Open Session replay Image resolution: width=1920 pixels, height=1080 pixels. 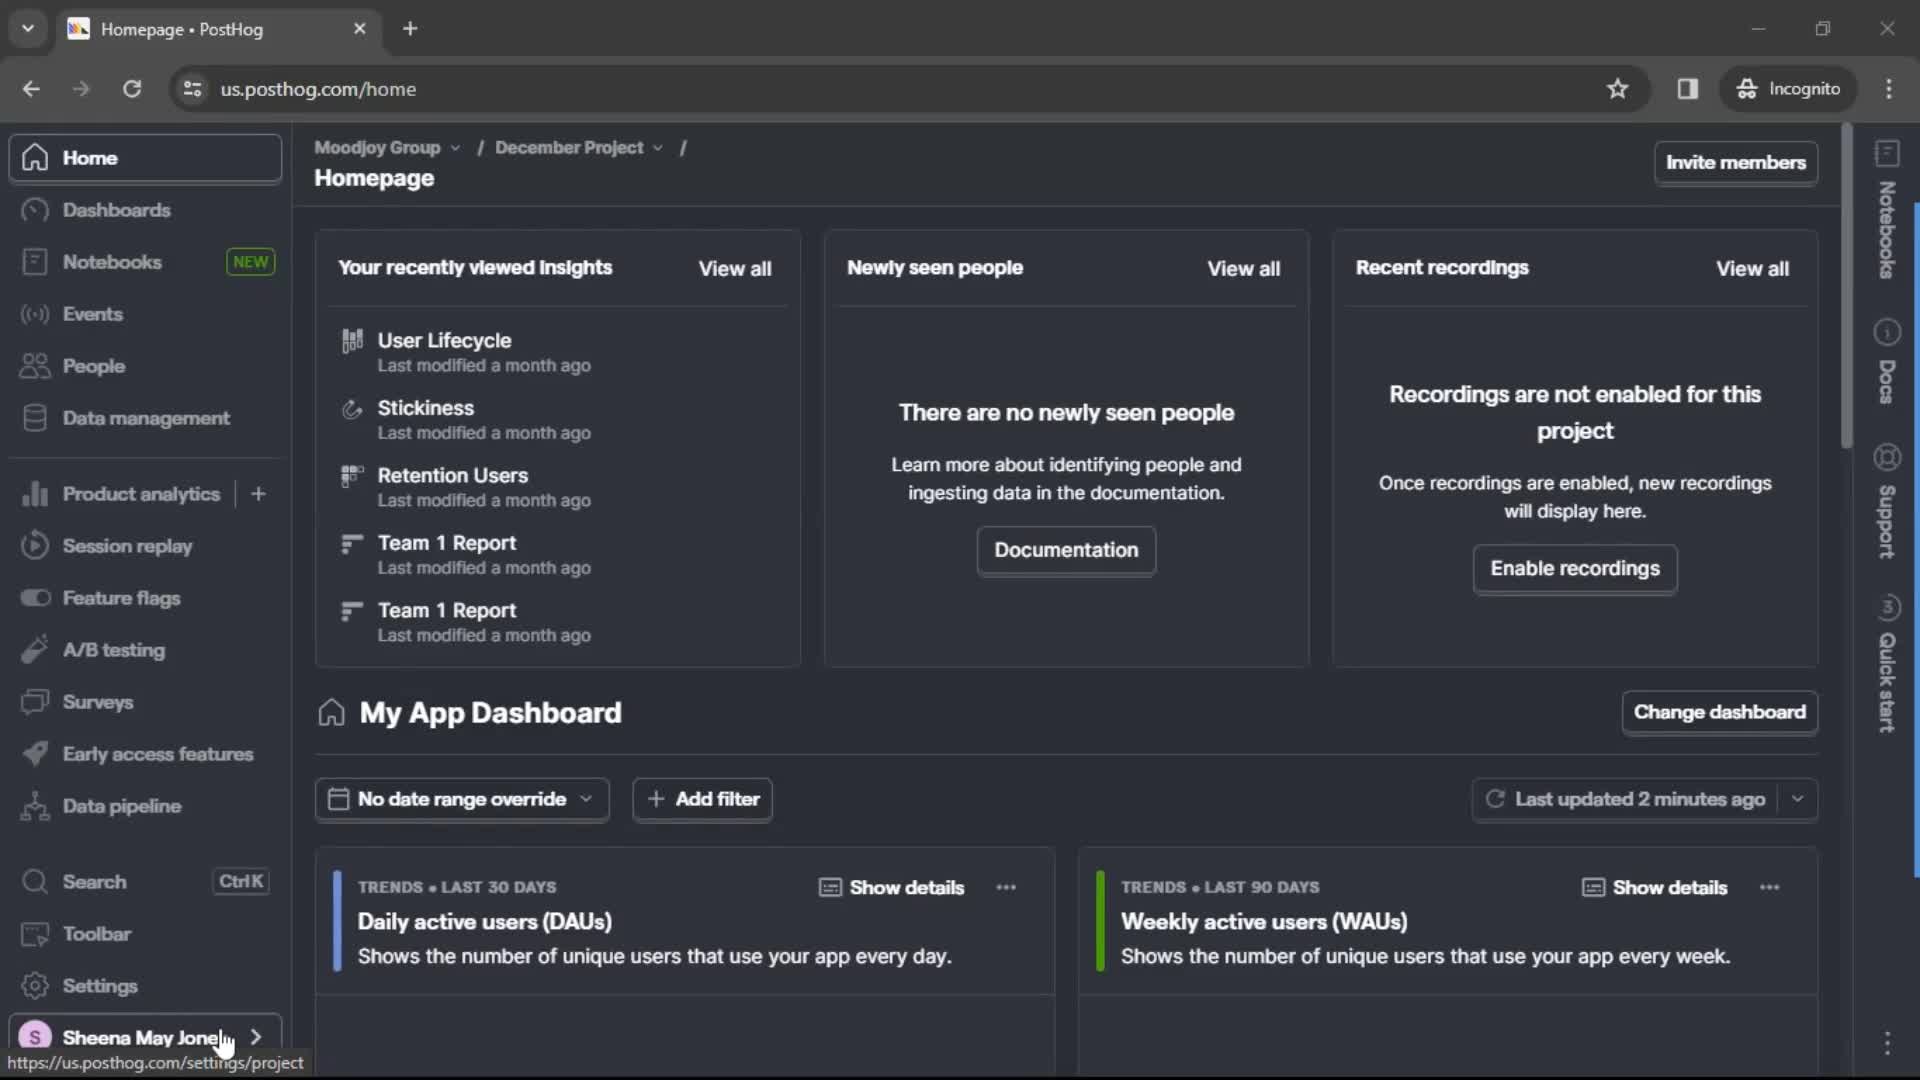(145, 546)
